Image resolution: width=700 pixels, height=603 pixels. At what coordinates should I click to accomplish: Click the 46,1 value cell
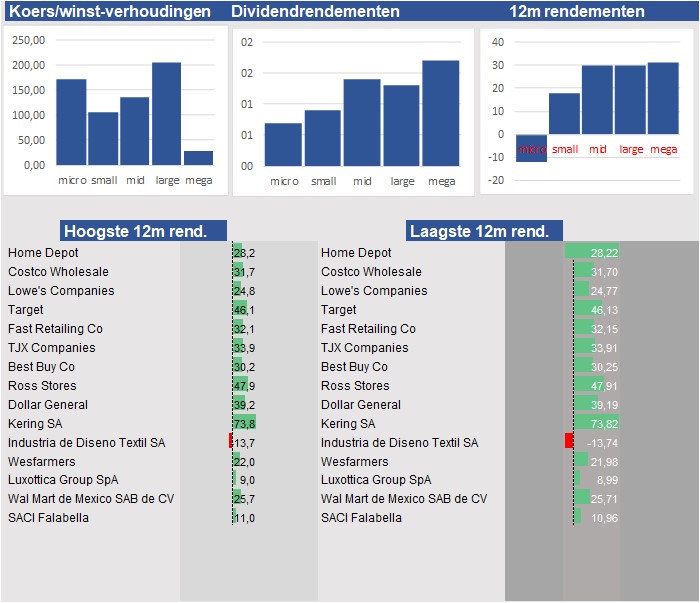pyautogui.click(x=244, y=310)
